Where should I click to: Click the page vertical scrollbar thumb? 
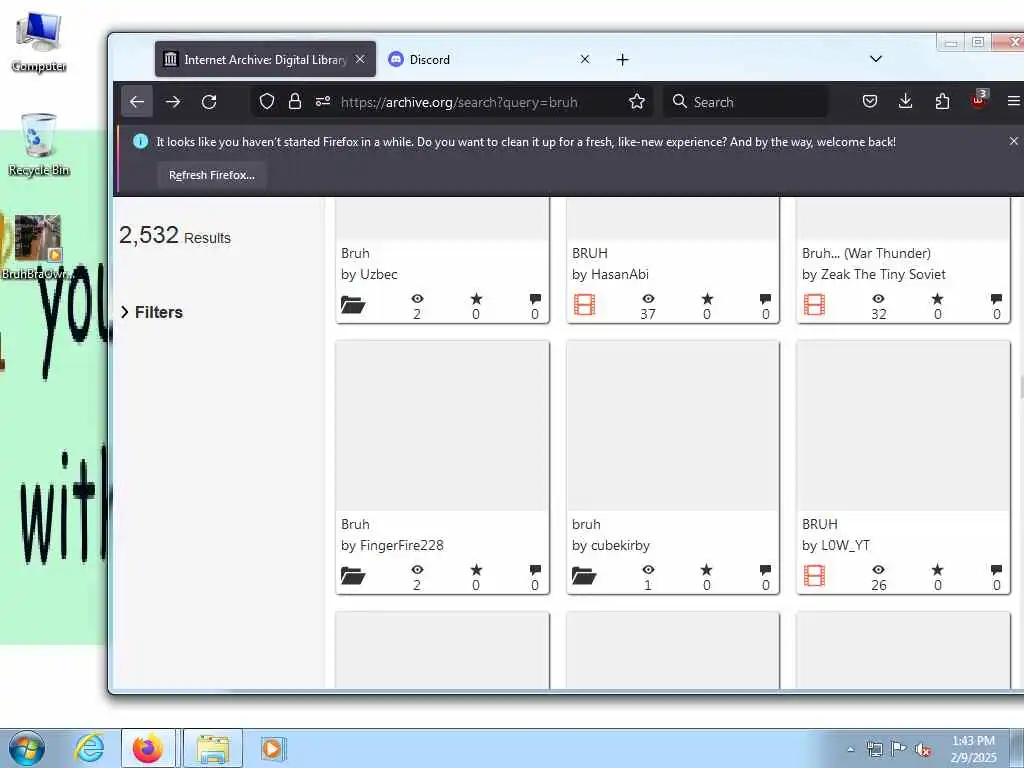1021,387
